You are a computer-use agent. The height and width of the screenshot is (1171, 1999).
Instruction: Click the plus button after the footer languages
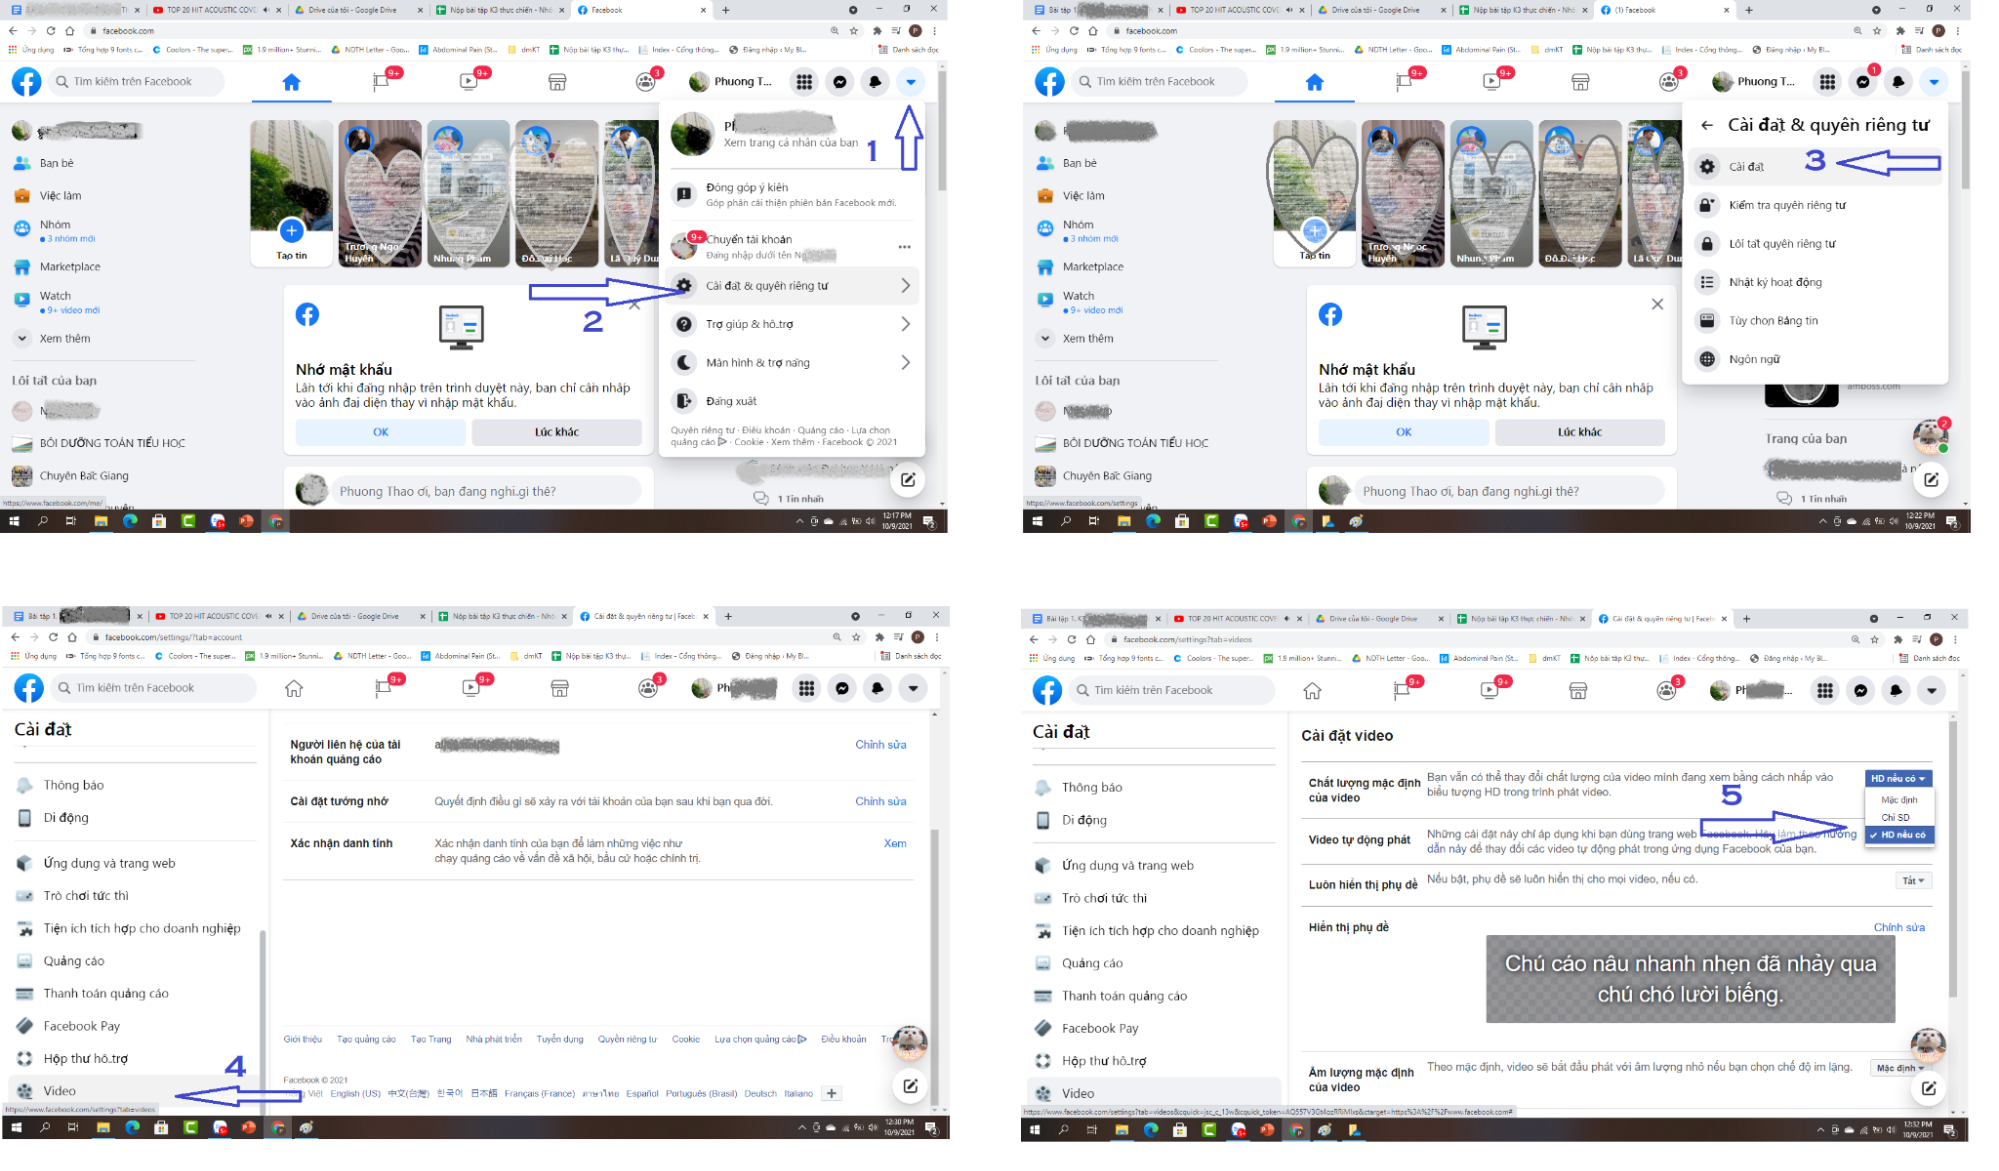pos(831,1093)
